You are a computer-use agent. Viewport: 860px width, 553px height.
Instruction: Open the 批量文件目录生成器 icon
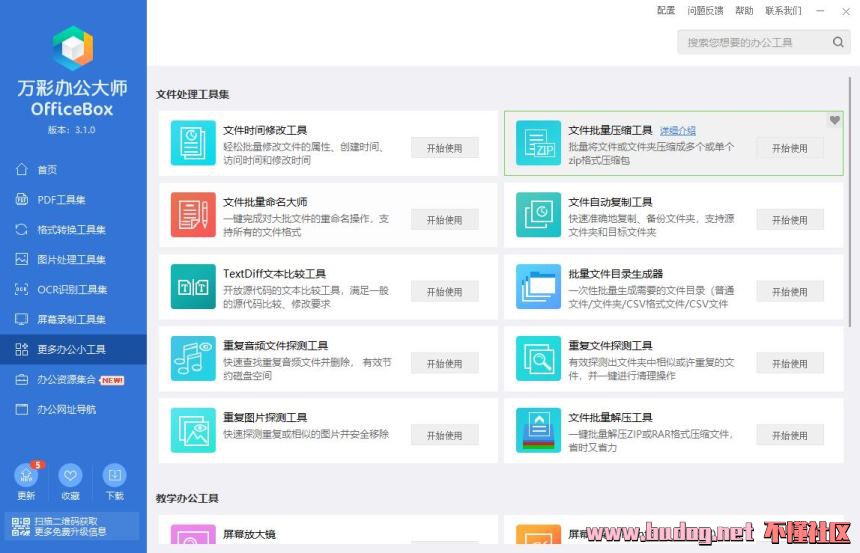click(538, 286)
